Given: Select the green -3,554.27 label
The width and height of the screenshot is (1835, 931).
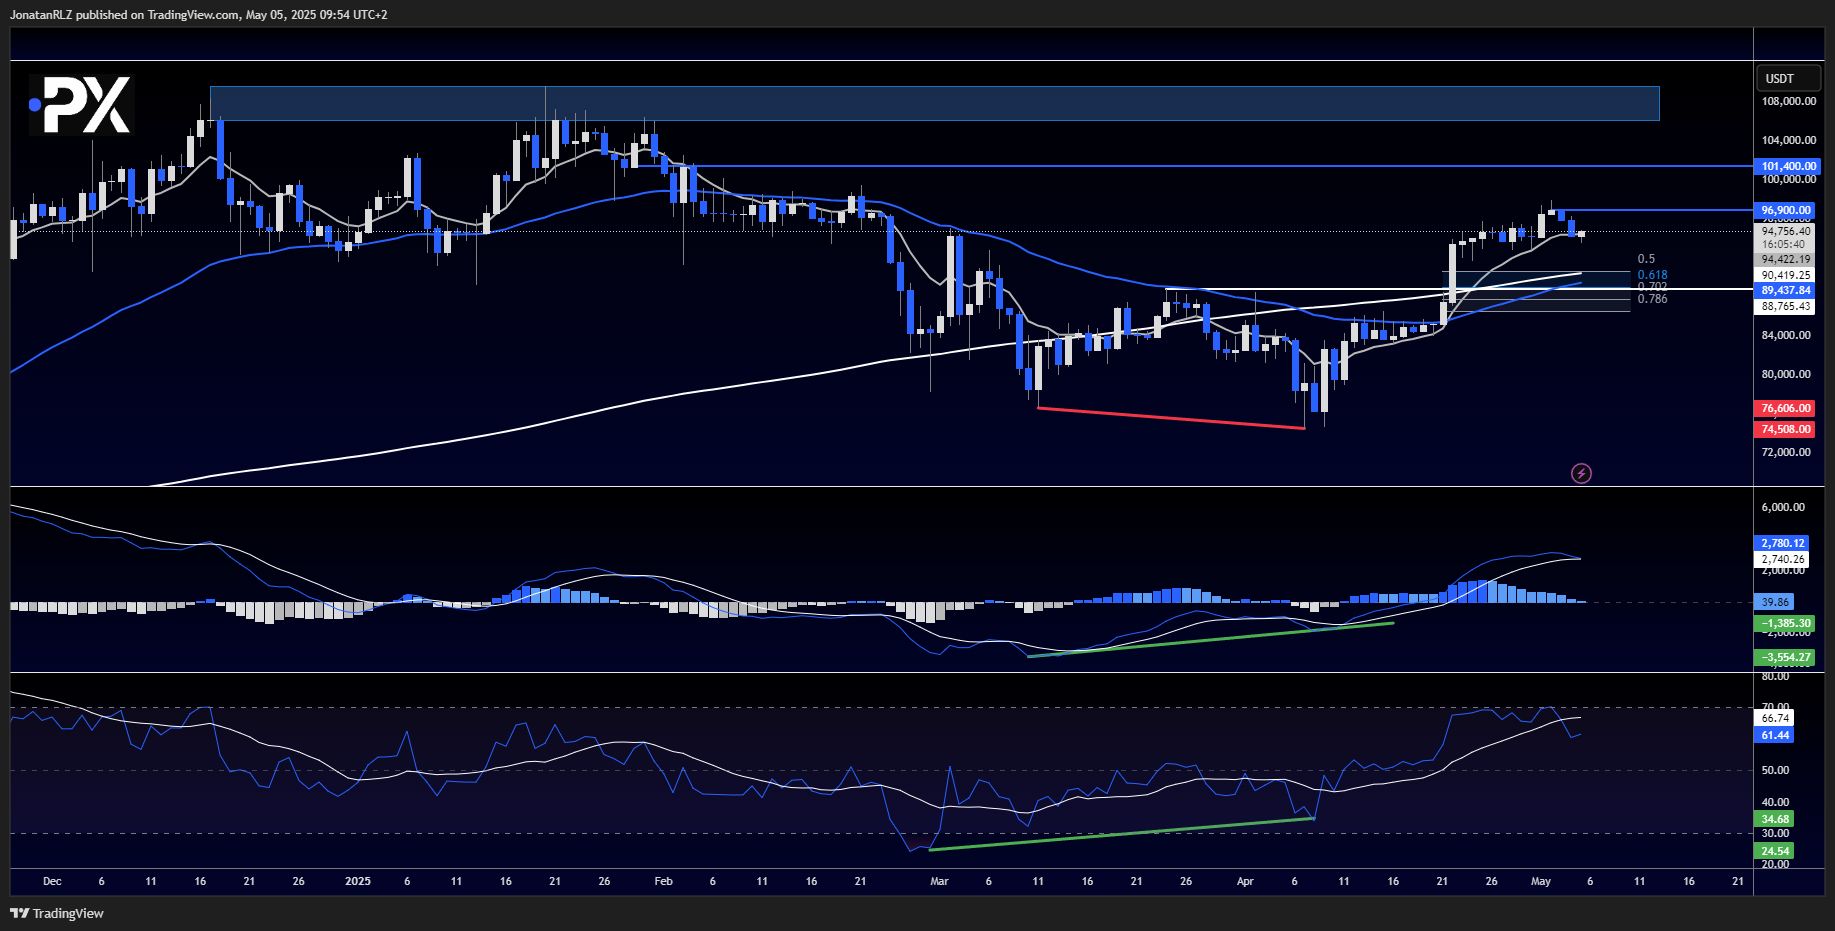Looking at the screenshot, I should click(x=1786, y=657).
